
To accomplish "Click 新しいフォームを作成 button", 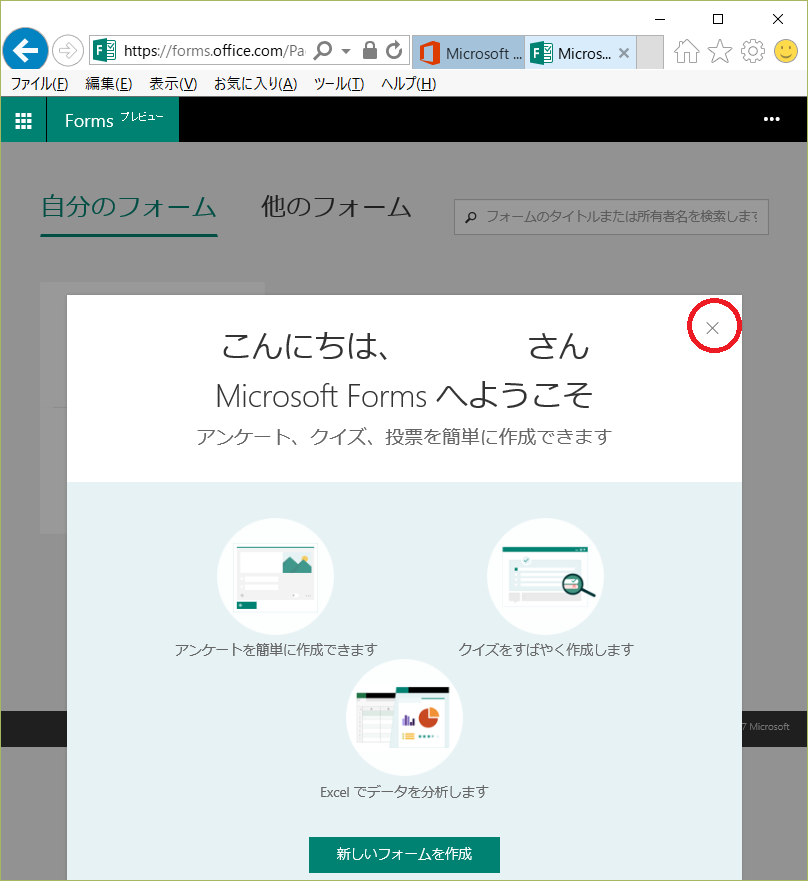I will (x=404, y=854).
